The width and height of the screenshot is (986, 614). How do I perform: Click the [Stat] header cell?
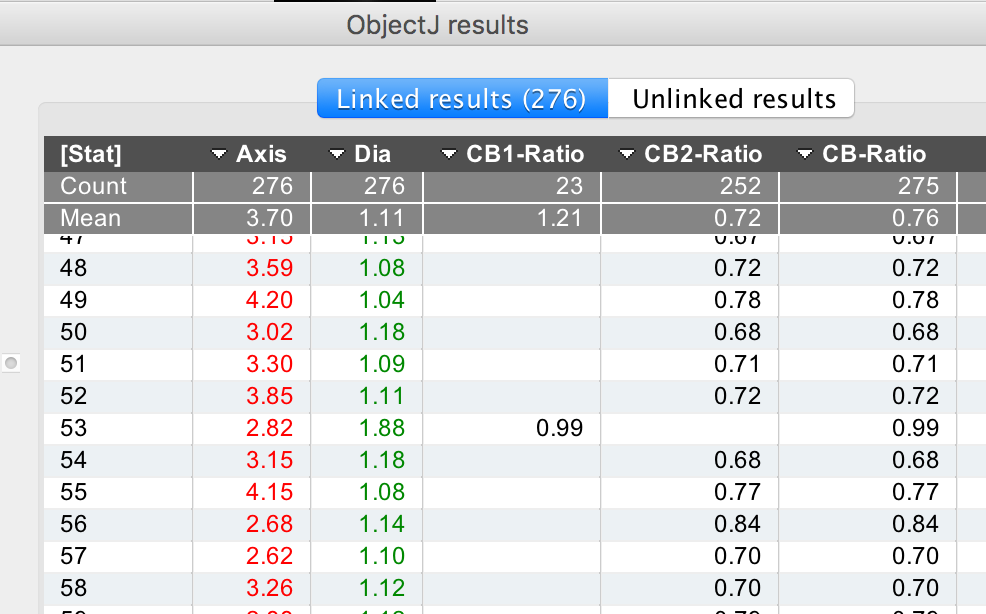91,154
